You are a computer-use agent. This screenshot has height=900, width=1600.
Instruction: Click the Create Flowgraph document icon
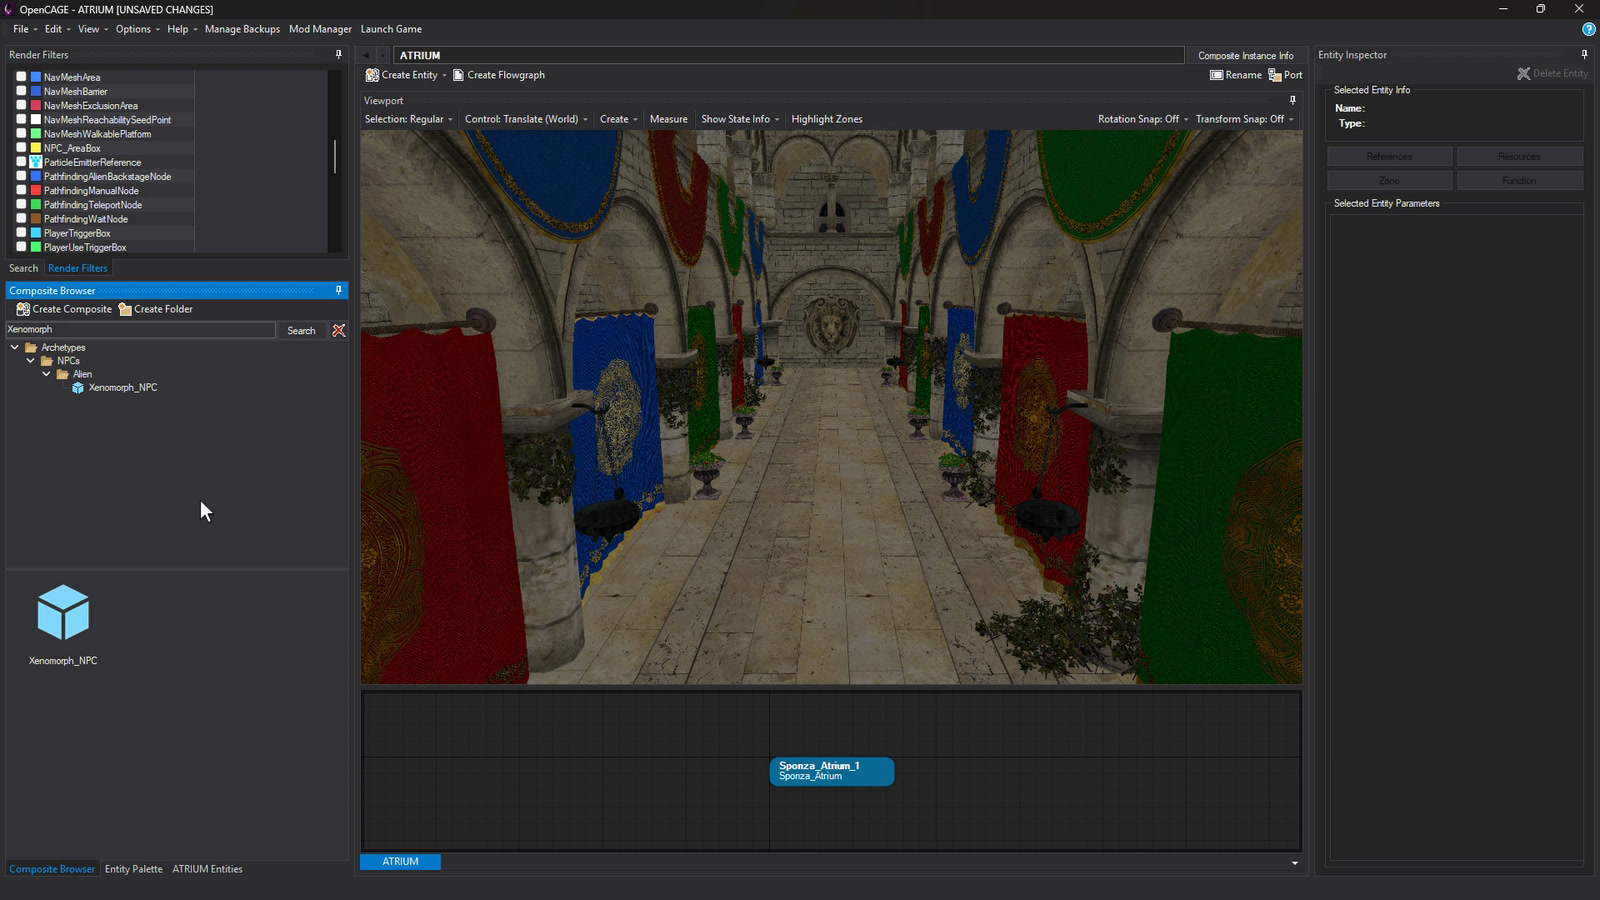(x=458, y=75)
